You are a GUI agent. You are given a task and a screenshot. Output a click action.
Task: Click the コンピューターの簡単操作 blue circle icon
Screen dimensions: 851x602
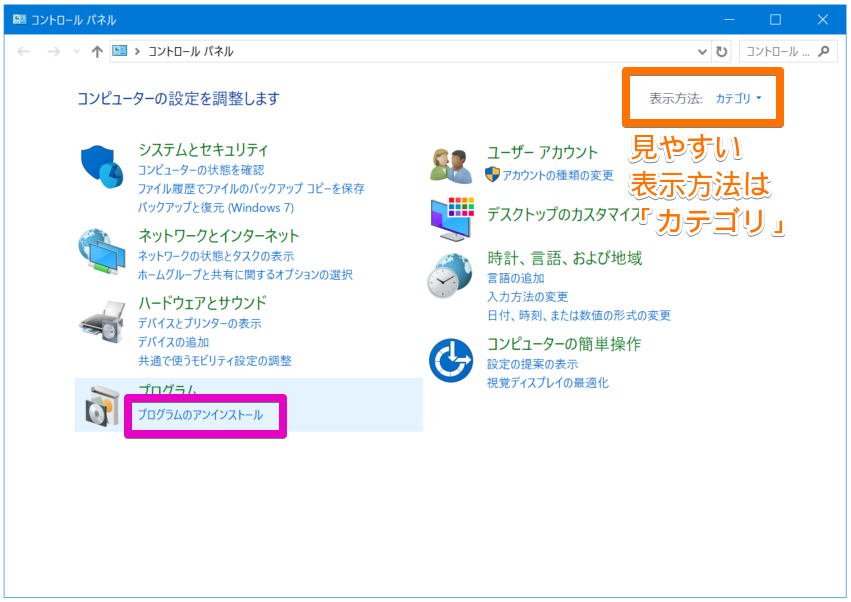[450, 360]
